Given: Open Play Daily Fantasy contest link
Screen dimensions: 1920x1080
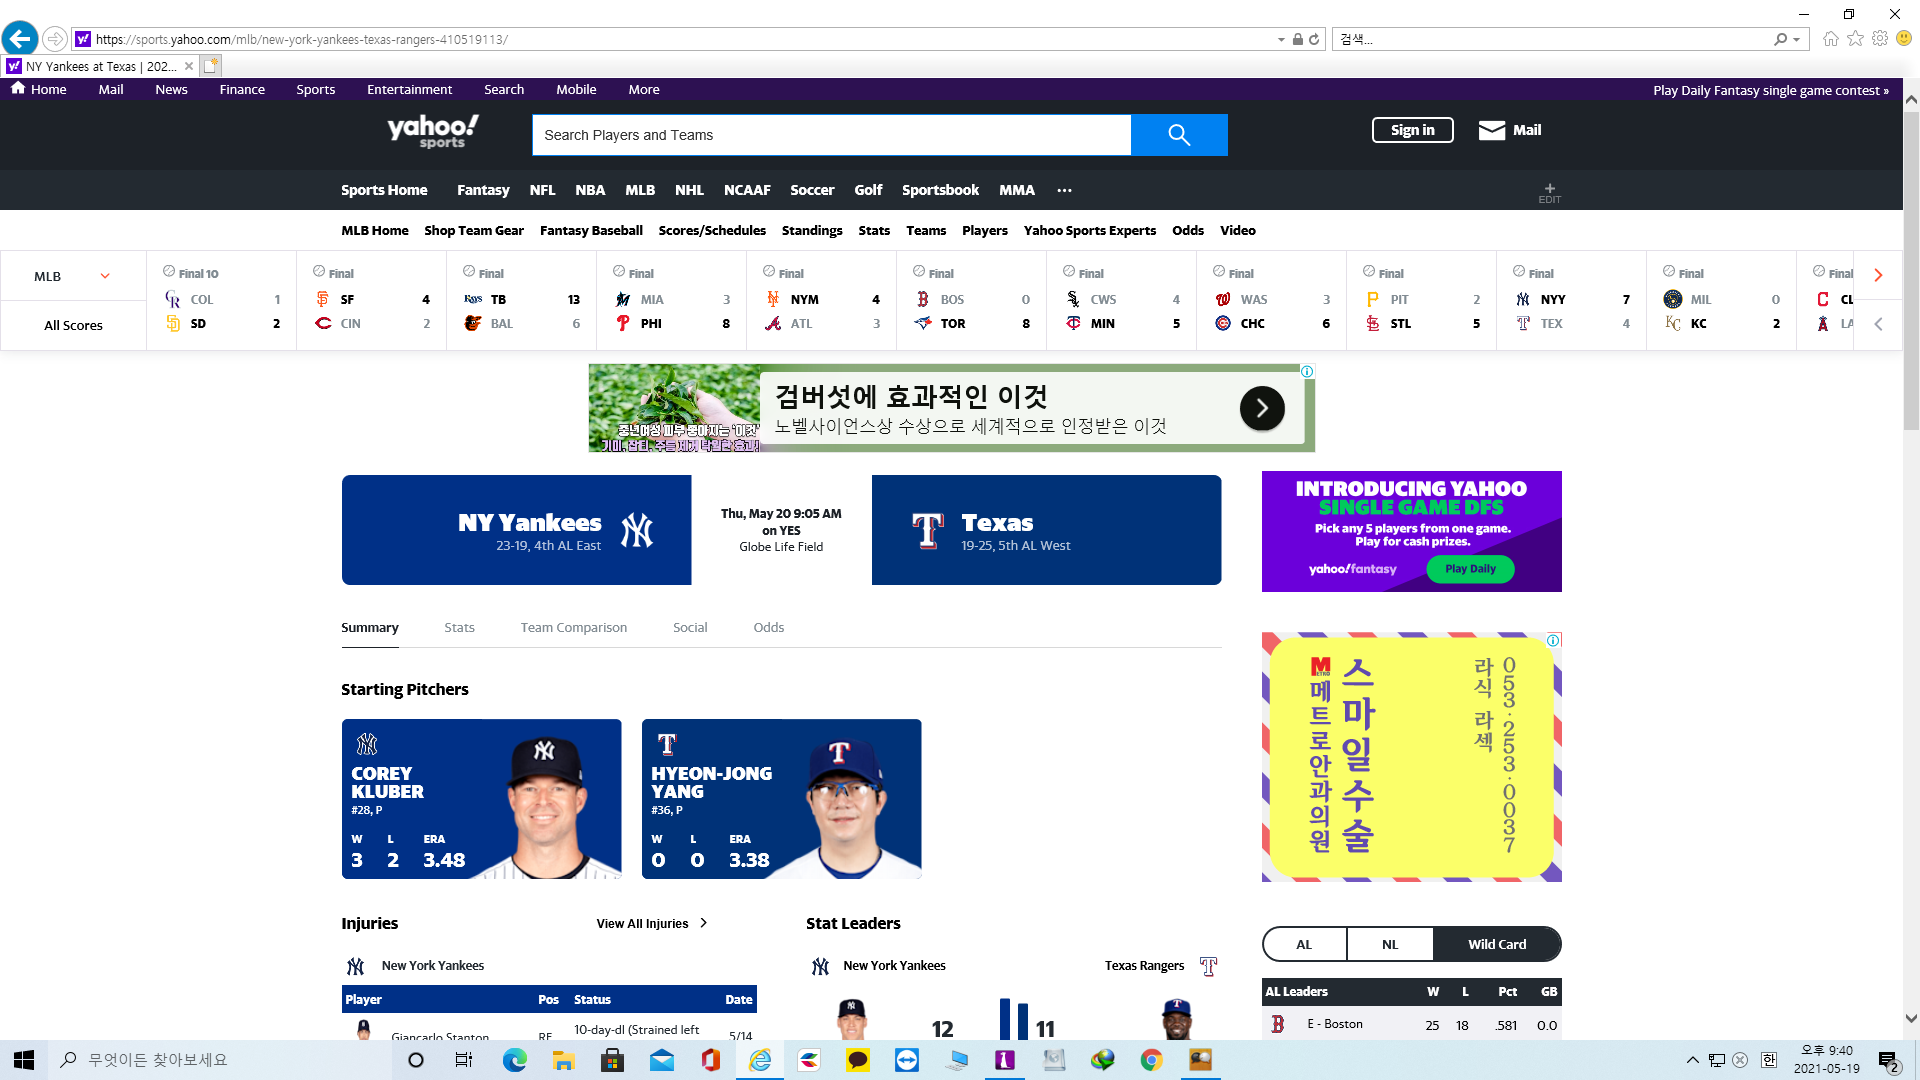Looking at the screenshot, I should tap(1770, 90).
